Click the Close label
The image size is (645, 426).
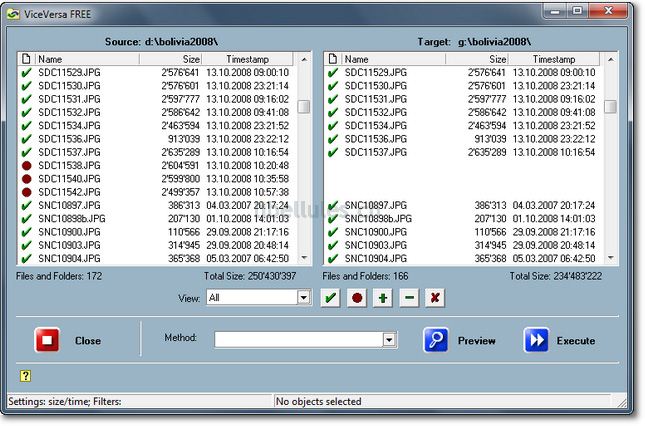click(x=88, y=341)
